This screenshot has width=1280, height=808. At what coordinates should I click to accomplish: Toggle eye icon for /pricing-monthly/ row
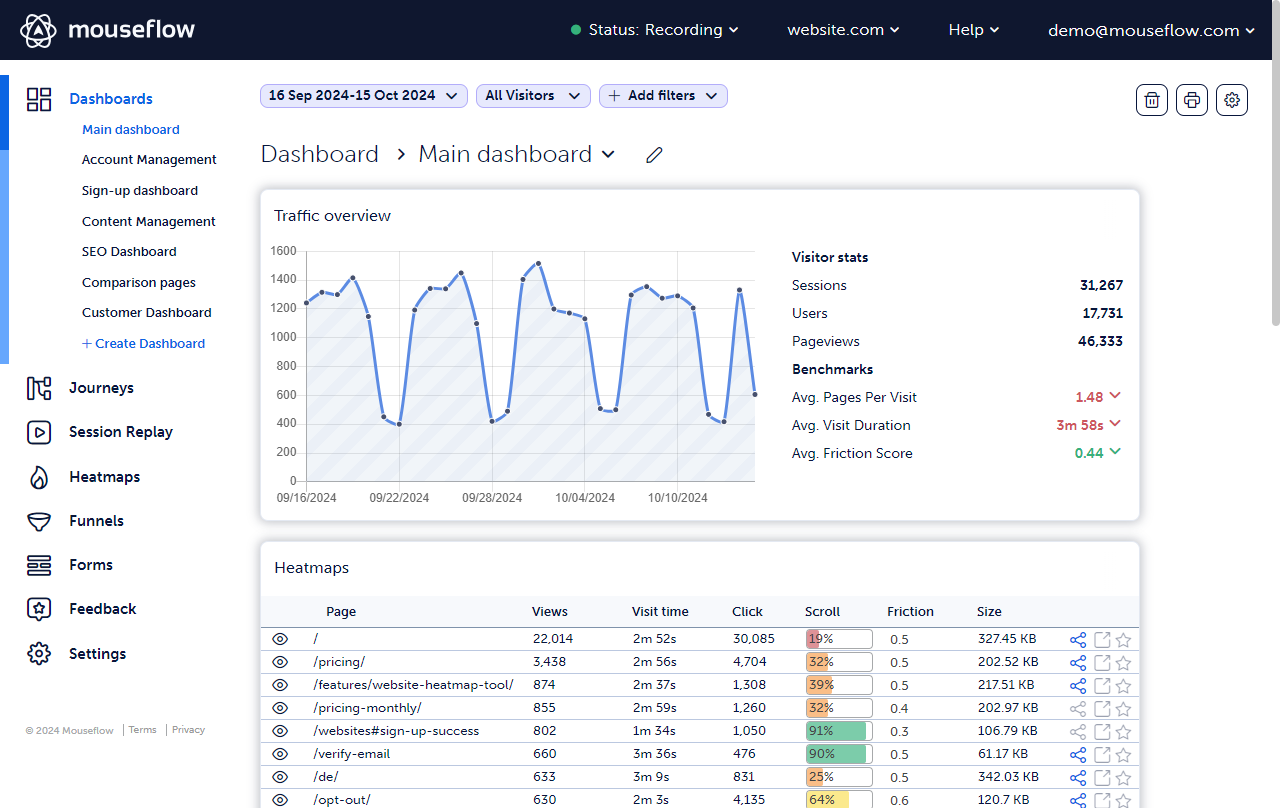tap(280, 708)
